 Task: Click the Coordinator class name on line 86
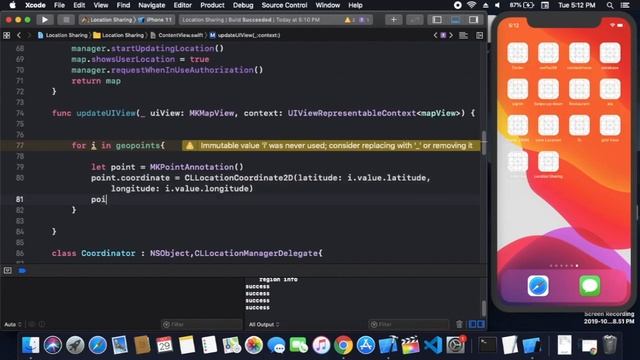(108, 253)
